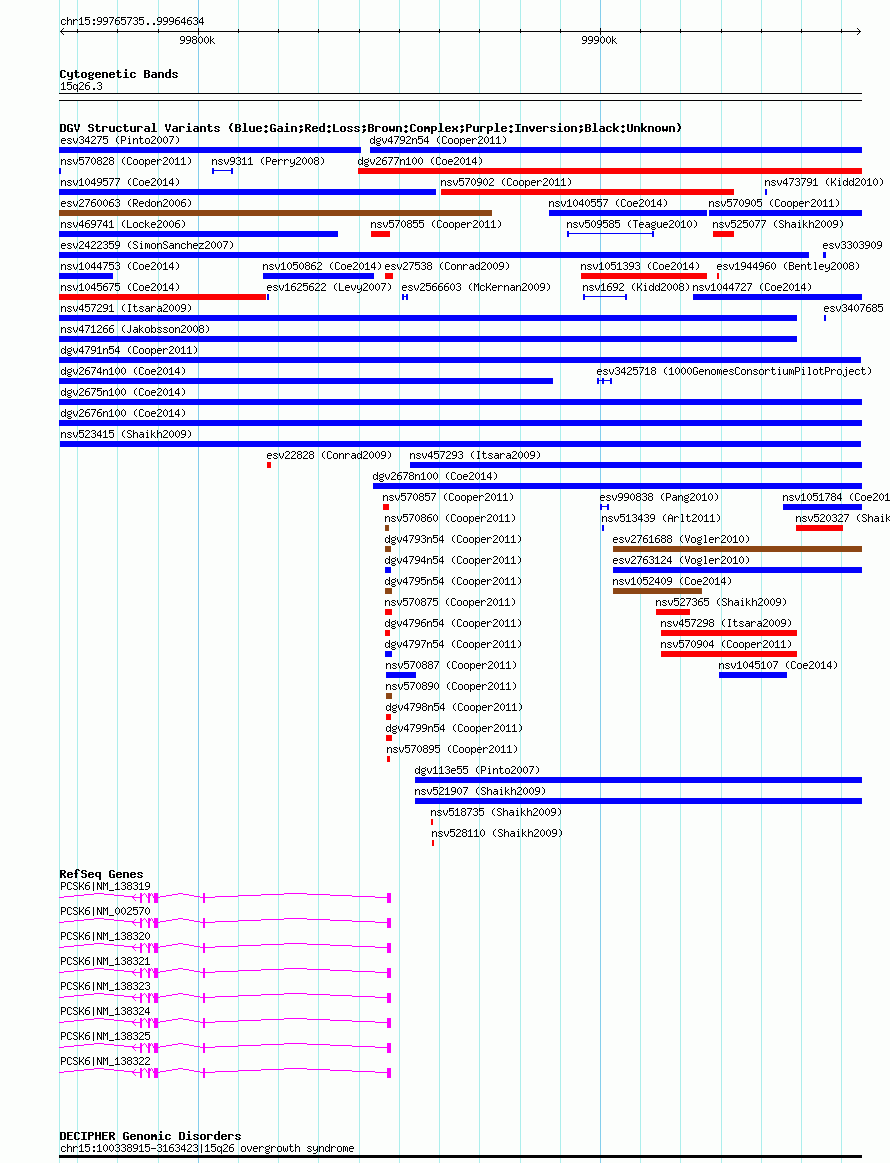Select nsv1052409 (Coe2014) label
890x1163 pixels.
click(672, 582)
